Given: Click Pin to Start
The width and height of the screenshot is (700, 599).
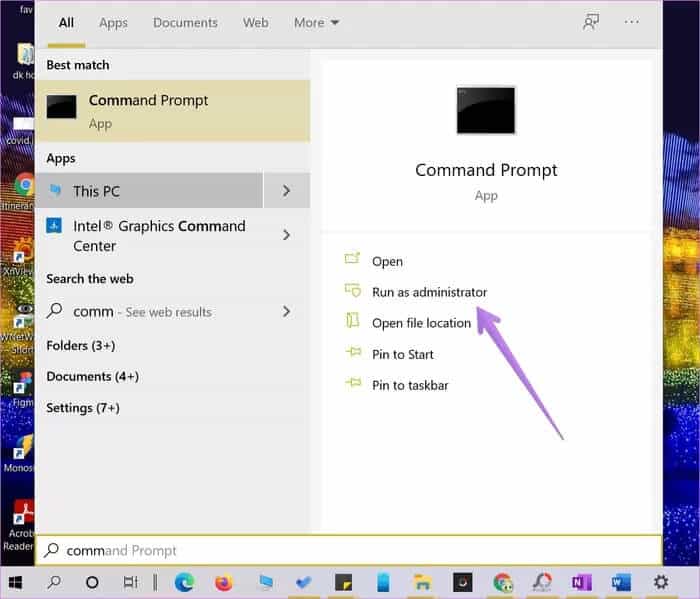Looking at the screenshot, I should point(403,354).
